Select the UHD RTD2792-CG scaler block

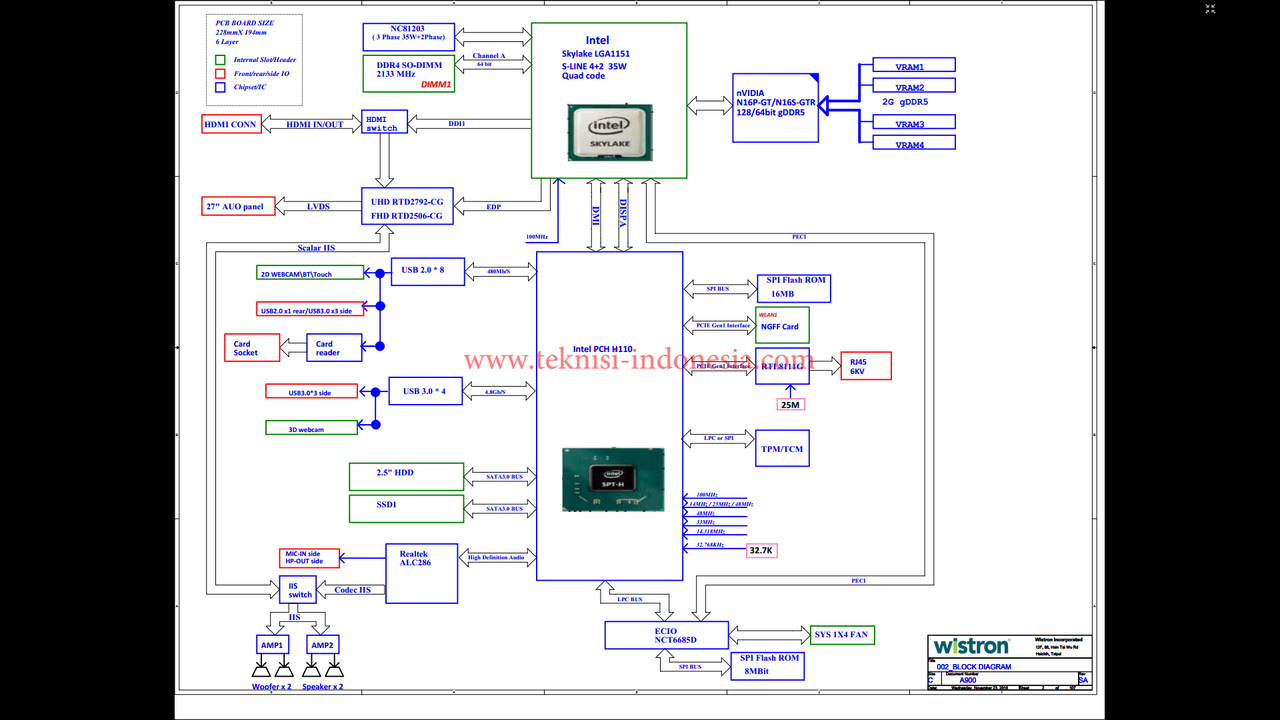pyautogui.click(x=407, y=206)
